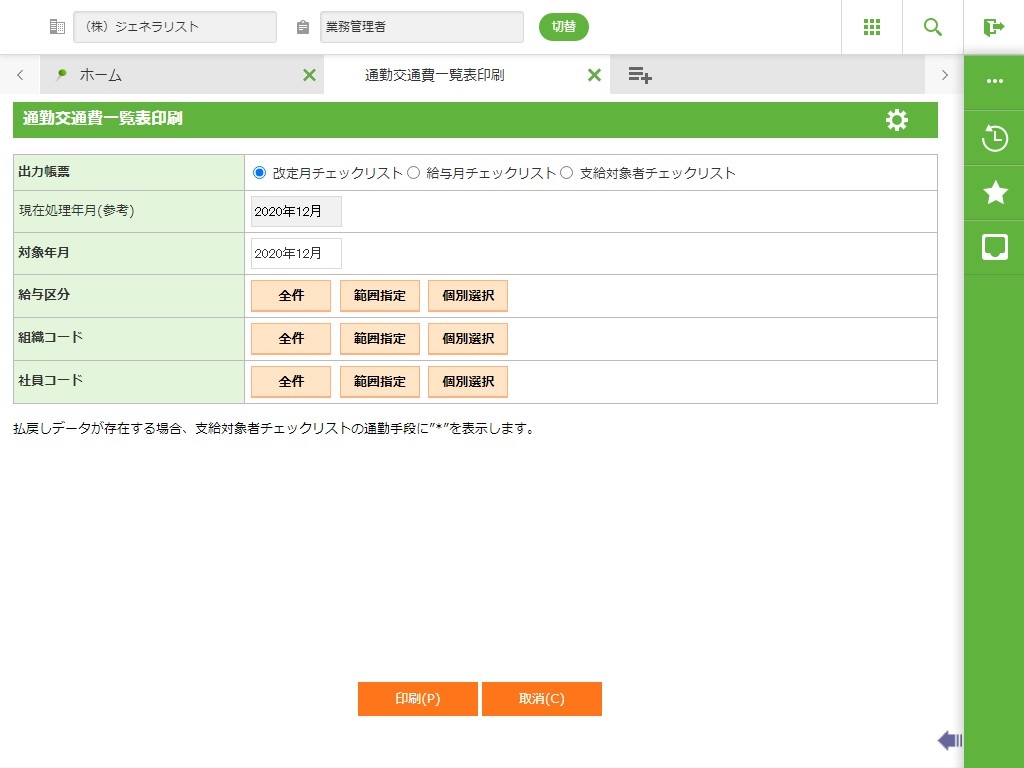Click the add tab list icon
The height and width of the screenshot is (768, 1024).
pos(640,75)
